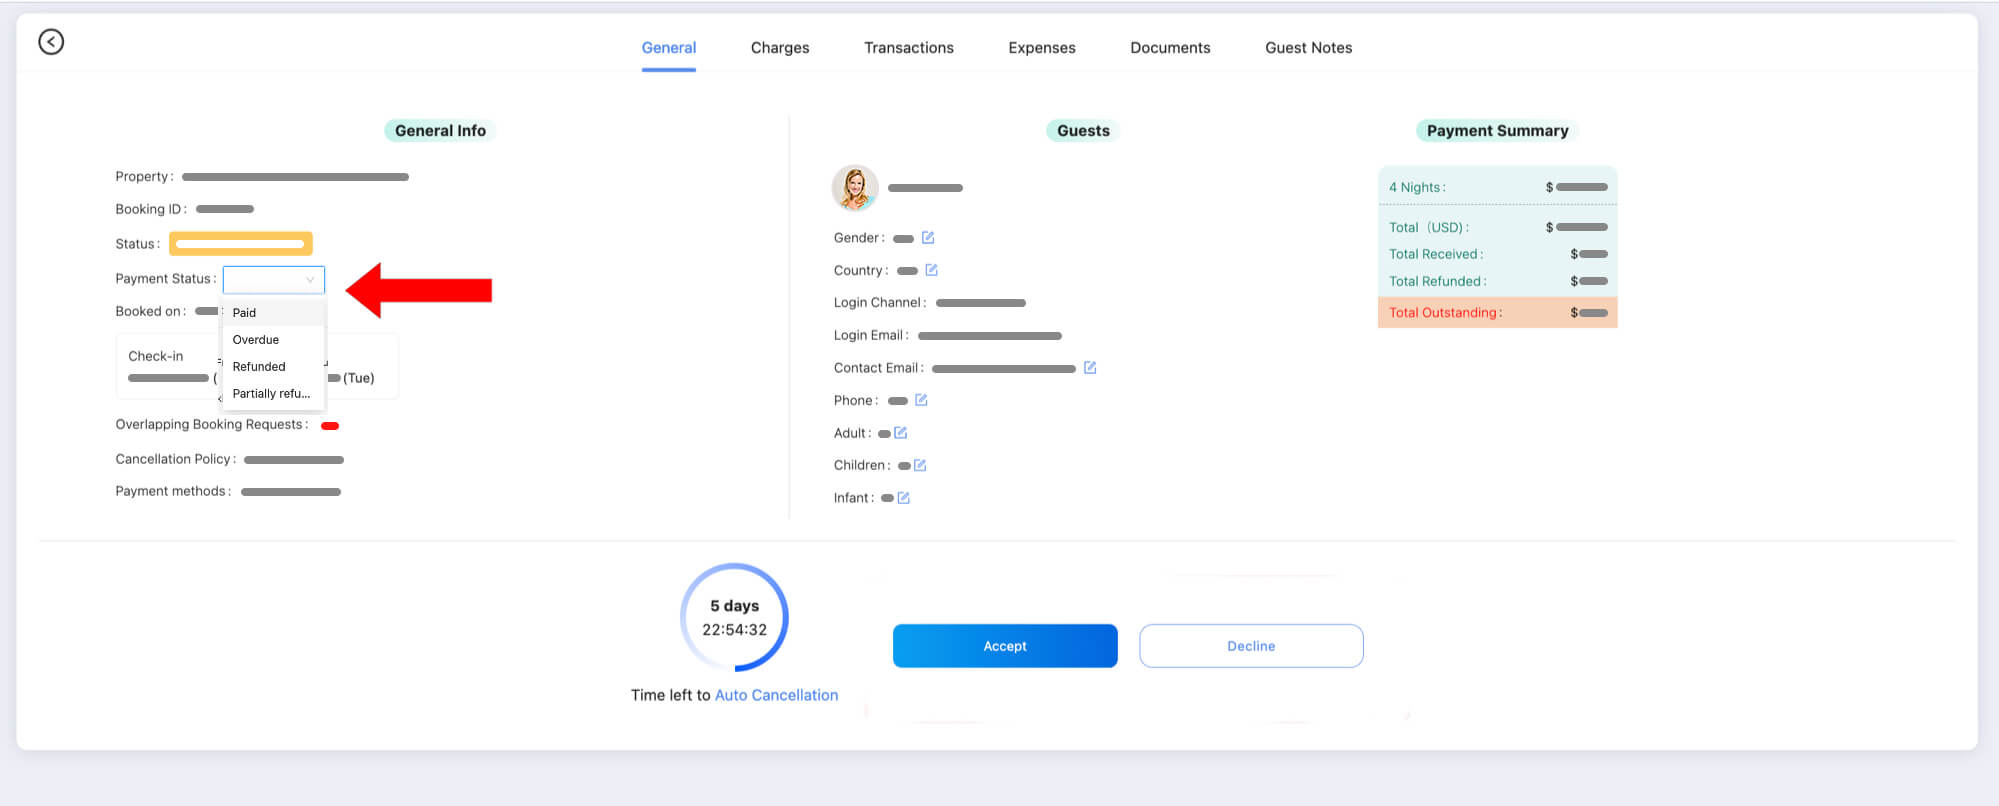
Task: Click the Payment Summary heading
Action: [1497, 131]
